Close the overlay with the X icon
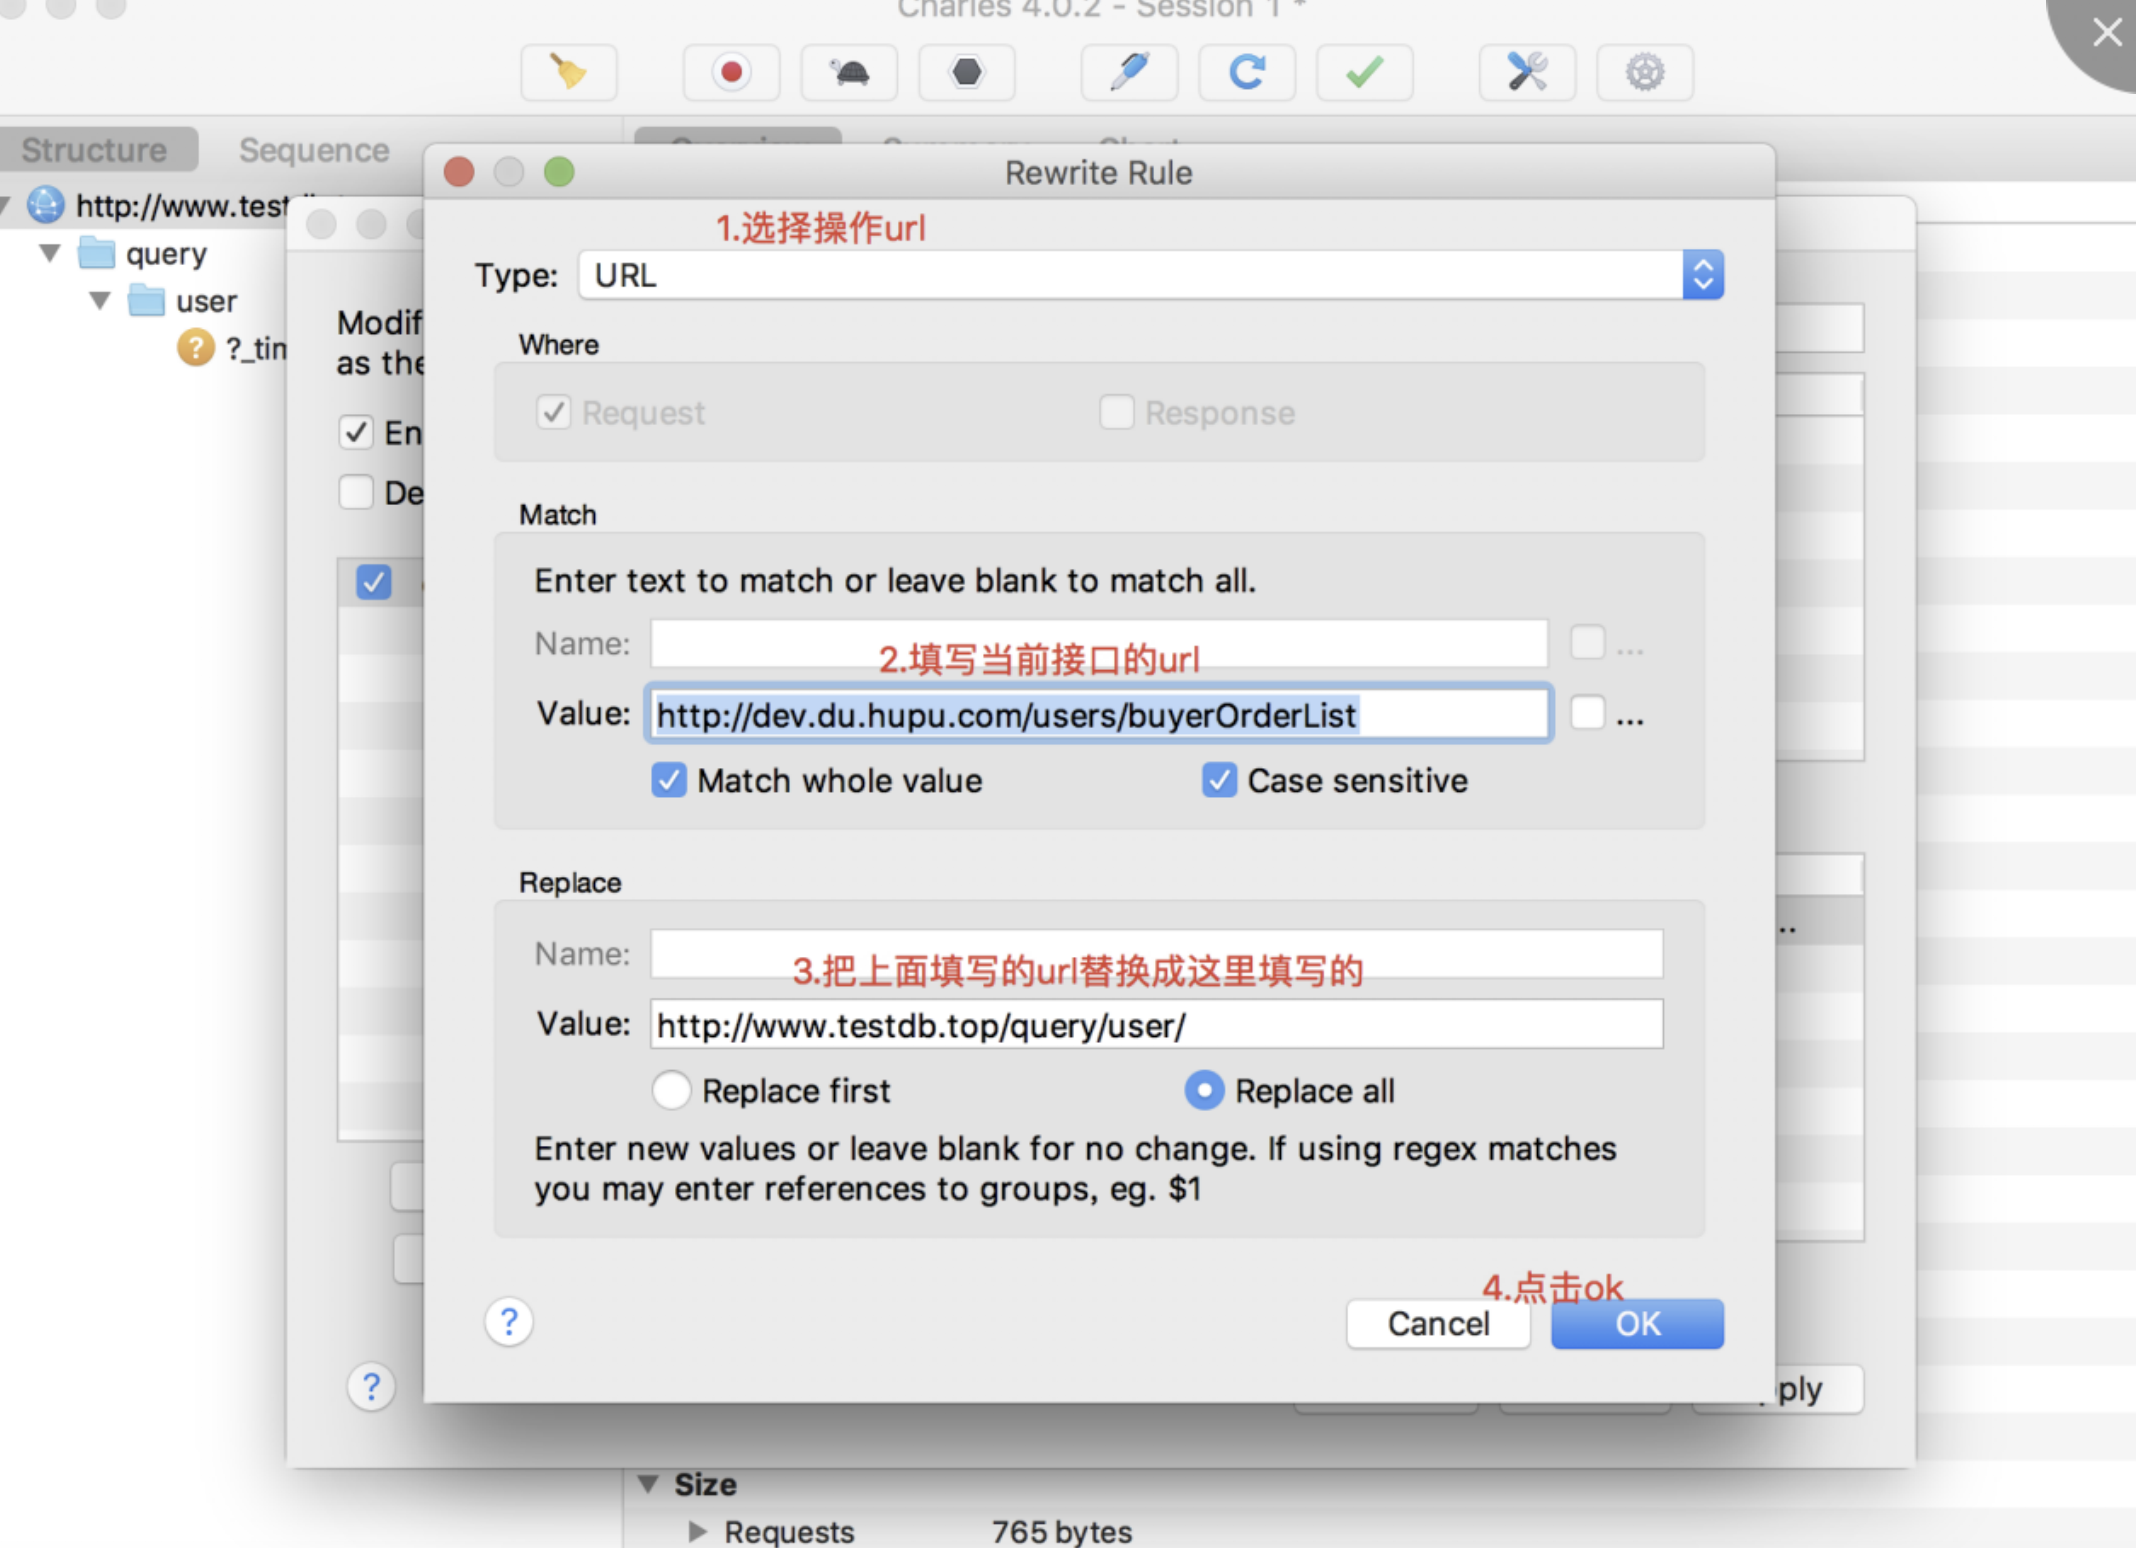2136x1548 pixels. pos(2107,32)
